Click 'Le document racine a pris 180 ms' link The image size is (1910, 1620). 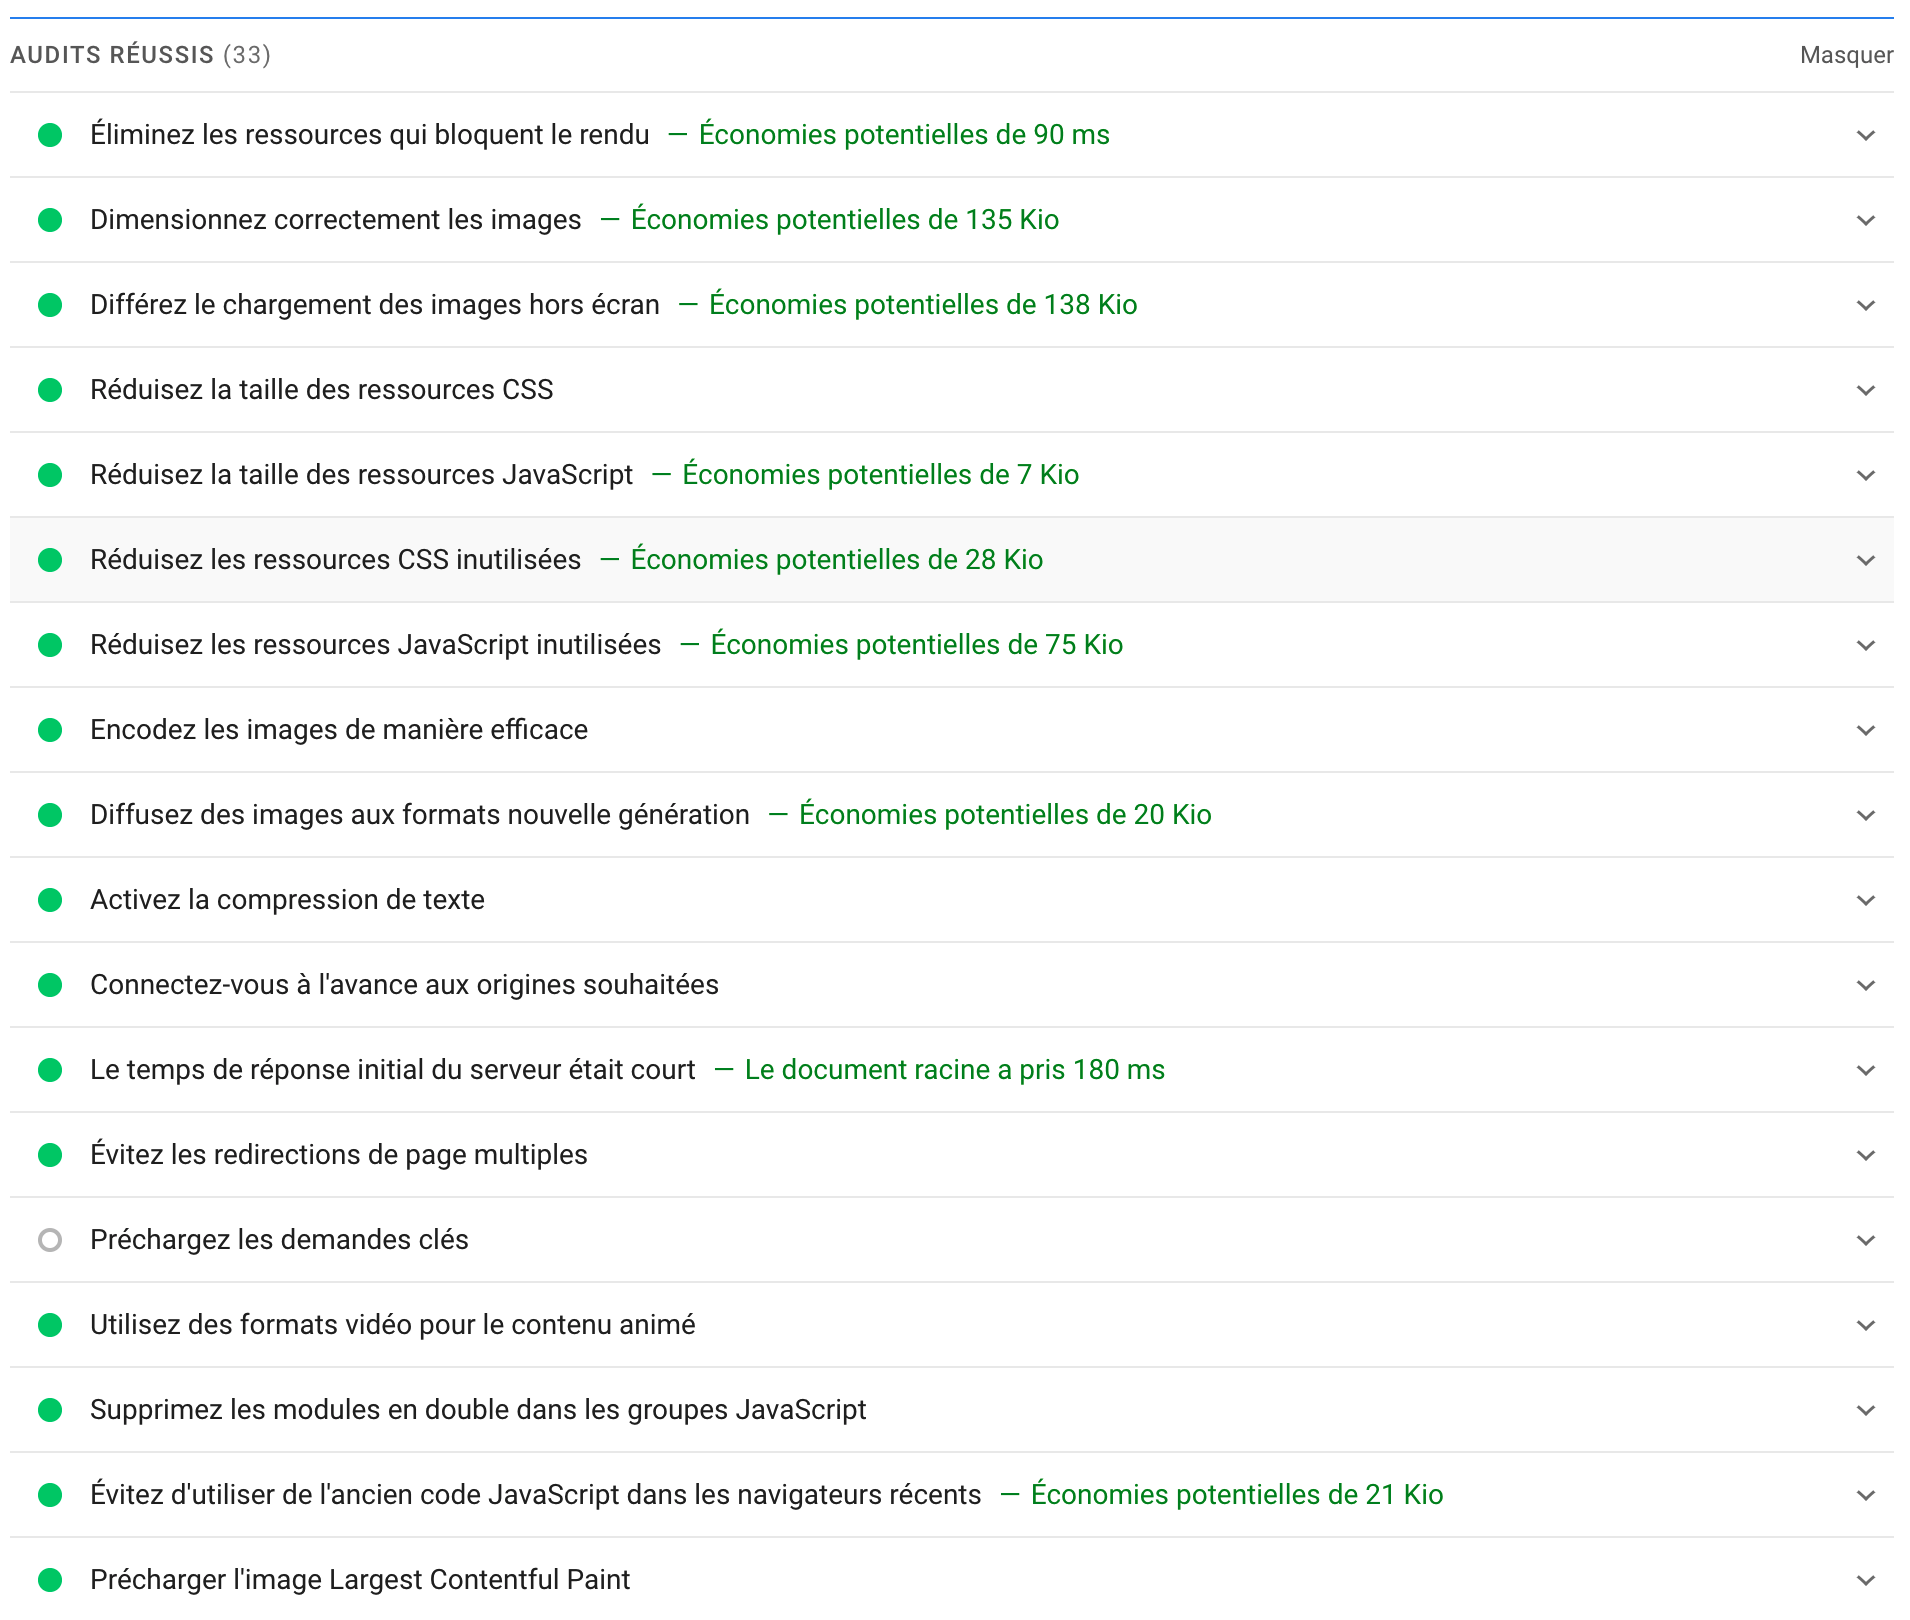pyautogui.click(x=953, y=1069)
